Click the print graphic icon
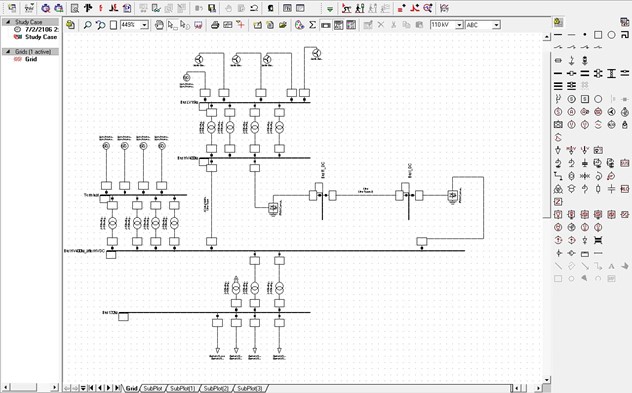Screen dimensions: 632x393 coord(215,25)
